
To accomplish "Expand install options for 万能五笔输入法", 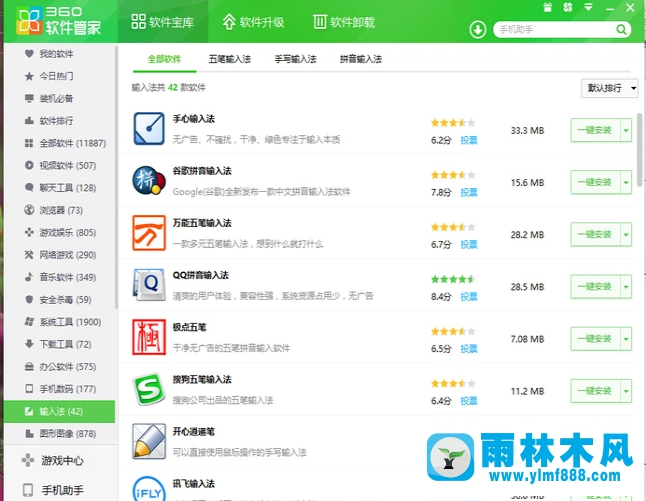I will pyautogui.click(x=626, y=234).
